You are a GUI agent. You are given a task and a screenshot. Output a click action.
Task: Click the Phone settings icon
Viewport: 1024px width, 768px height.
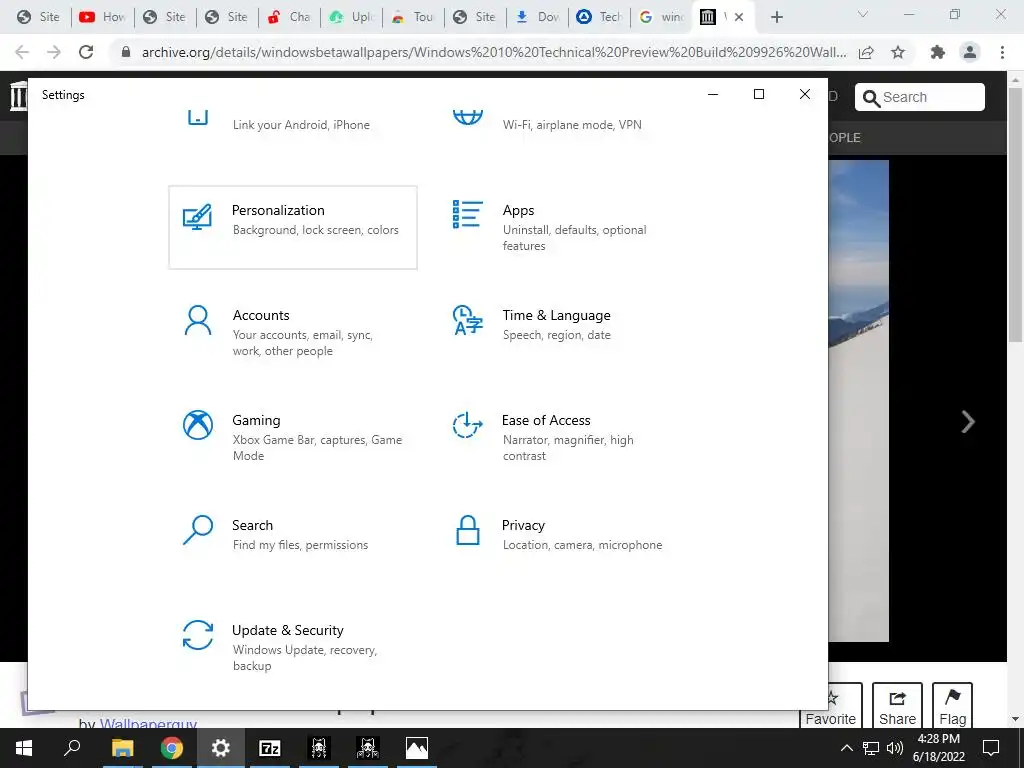point(197,118)
